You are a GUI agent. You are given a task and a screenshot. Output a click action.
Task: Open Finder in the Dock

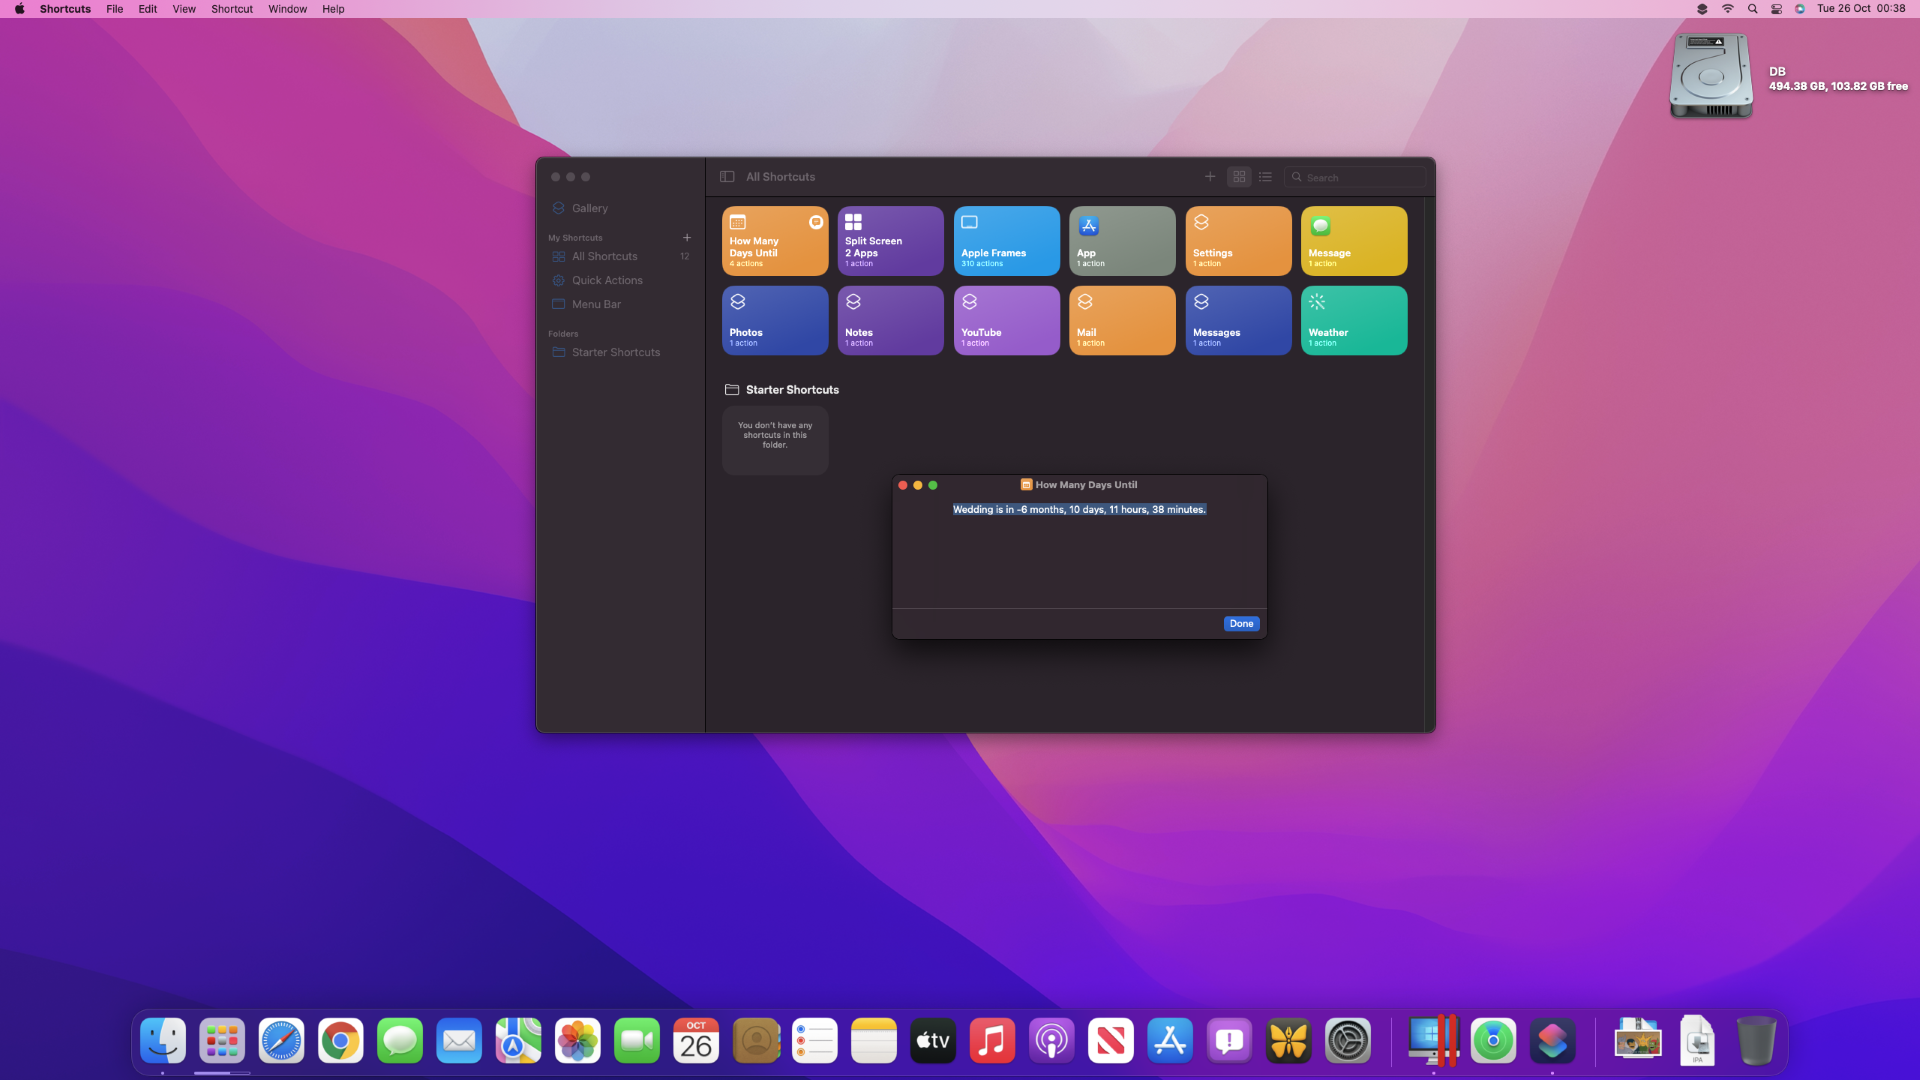[x=164, y=1042]
